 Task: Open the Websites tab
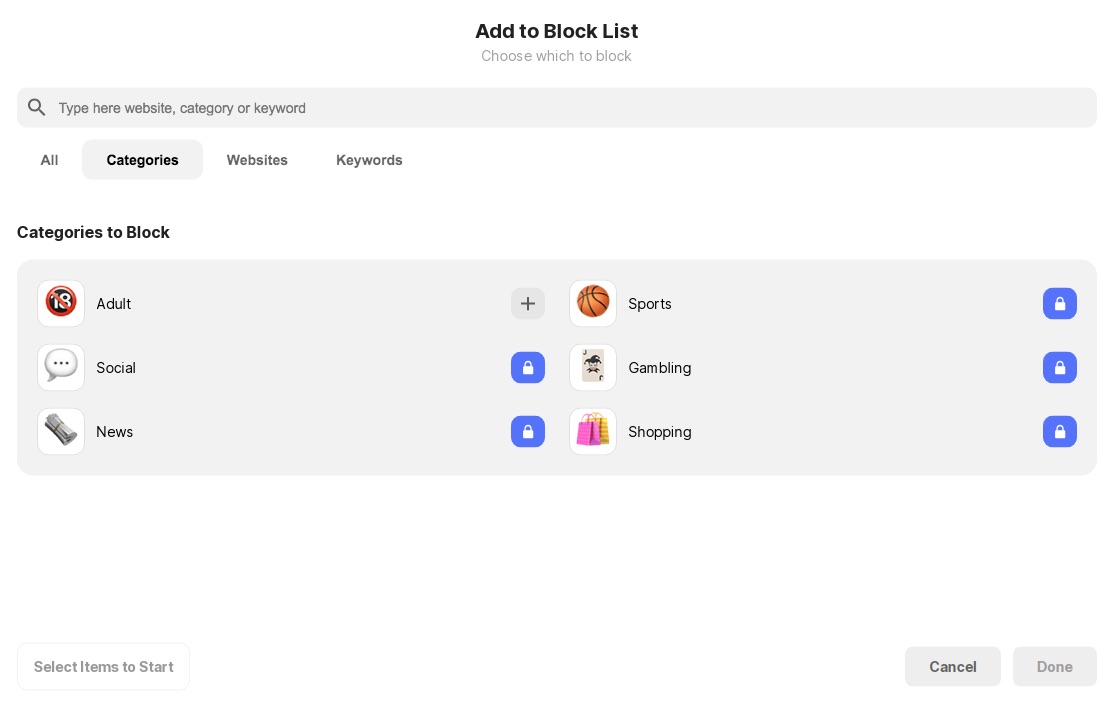257,160
